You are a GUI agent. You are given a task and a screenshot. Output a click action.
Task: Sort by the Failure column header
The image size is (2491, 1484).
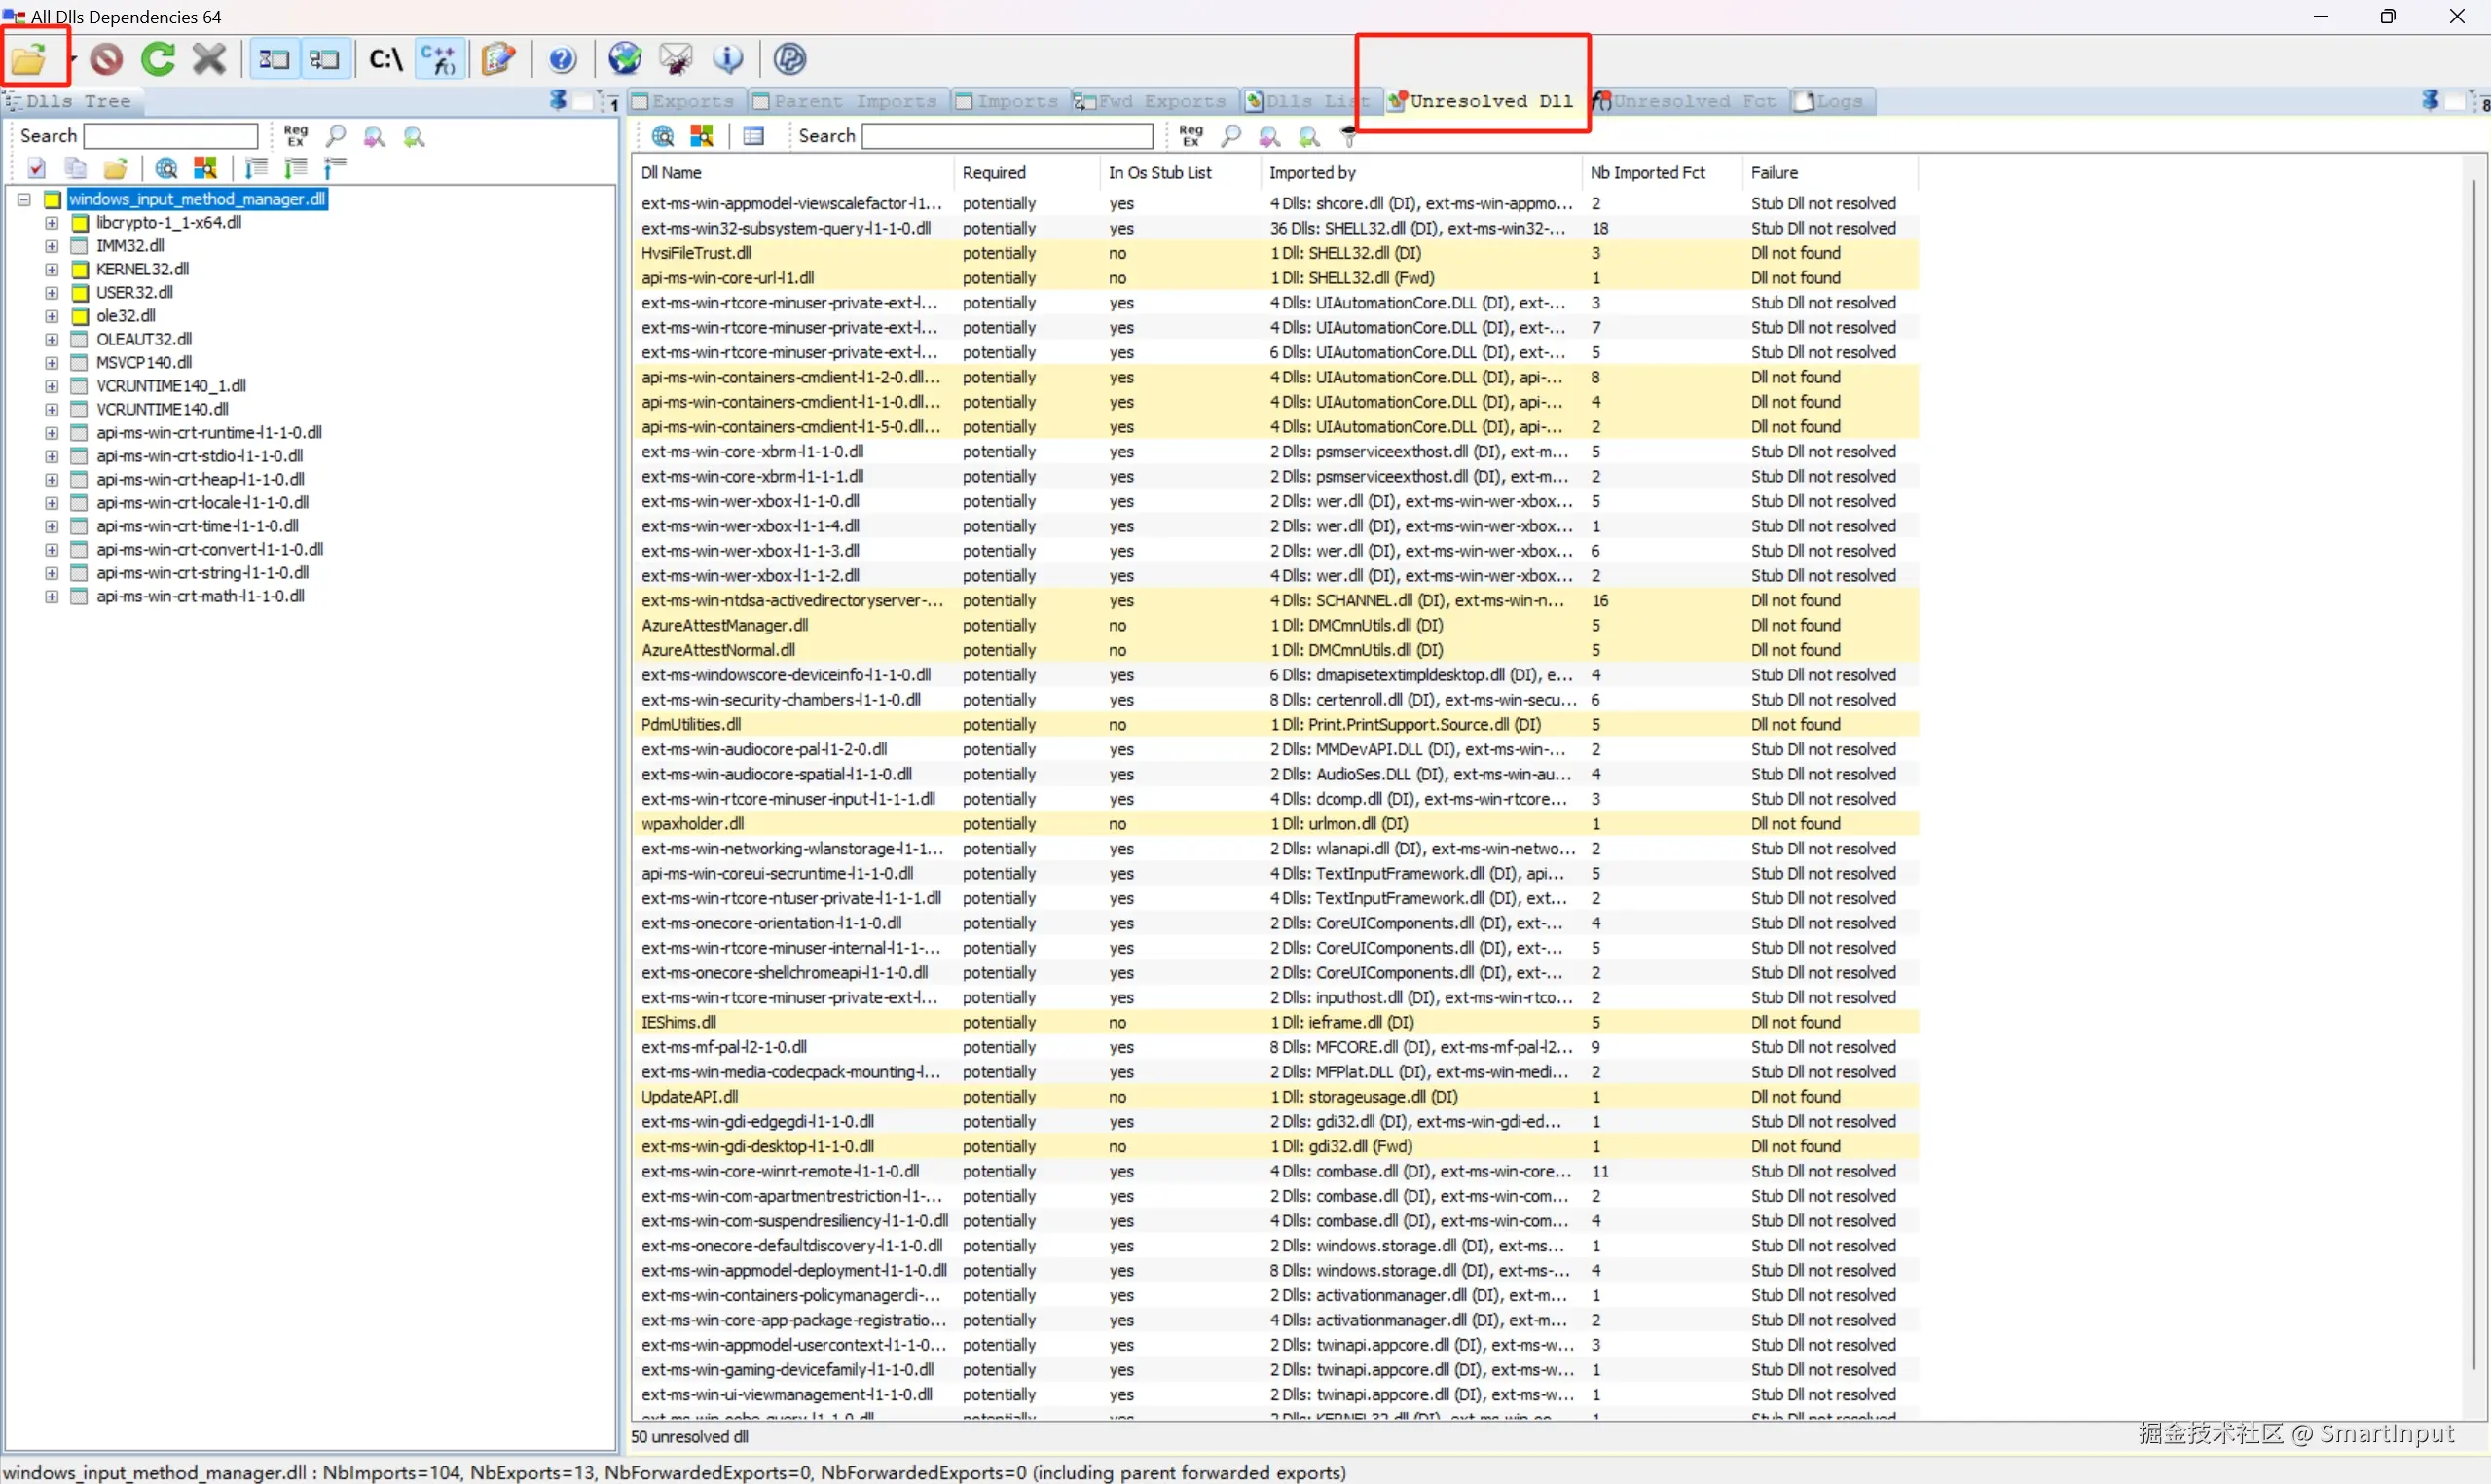click(1775, 173)
